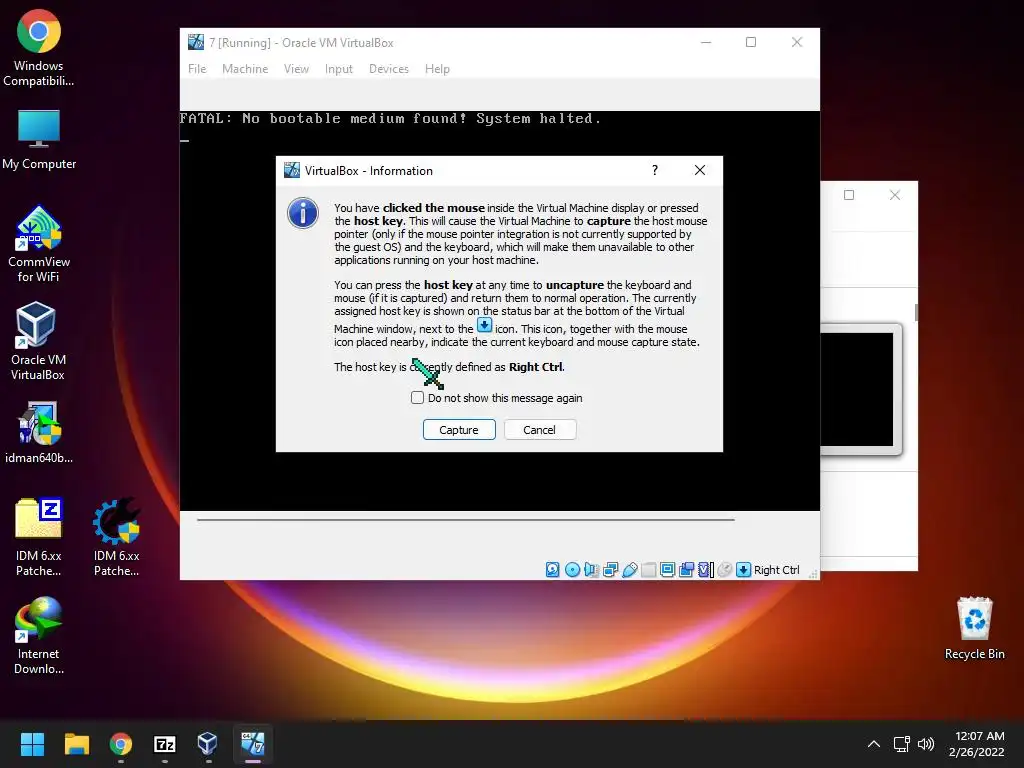Select the My Computer desktop icon
This screenshot has width=1024, height=768.
(x=39, y=140)
